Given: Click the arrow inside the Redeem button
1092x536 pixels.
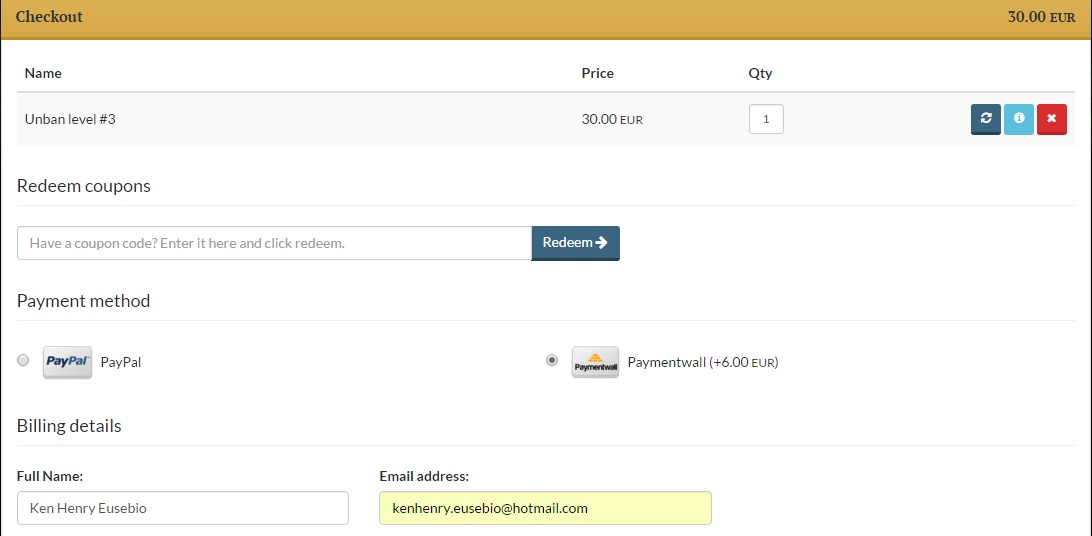Looking at the screenshot, I should (602, 242).
